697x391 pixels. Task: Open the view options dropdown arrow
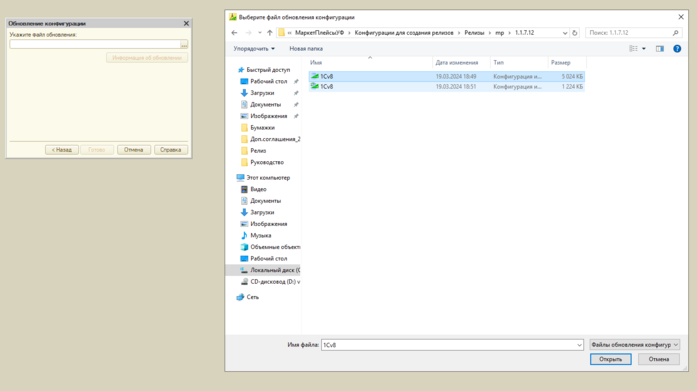644,48
